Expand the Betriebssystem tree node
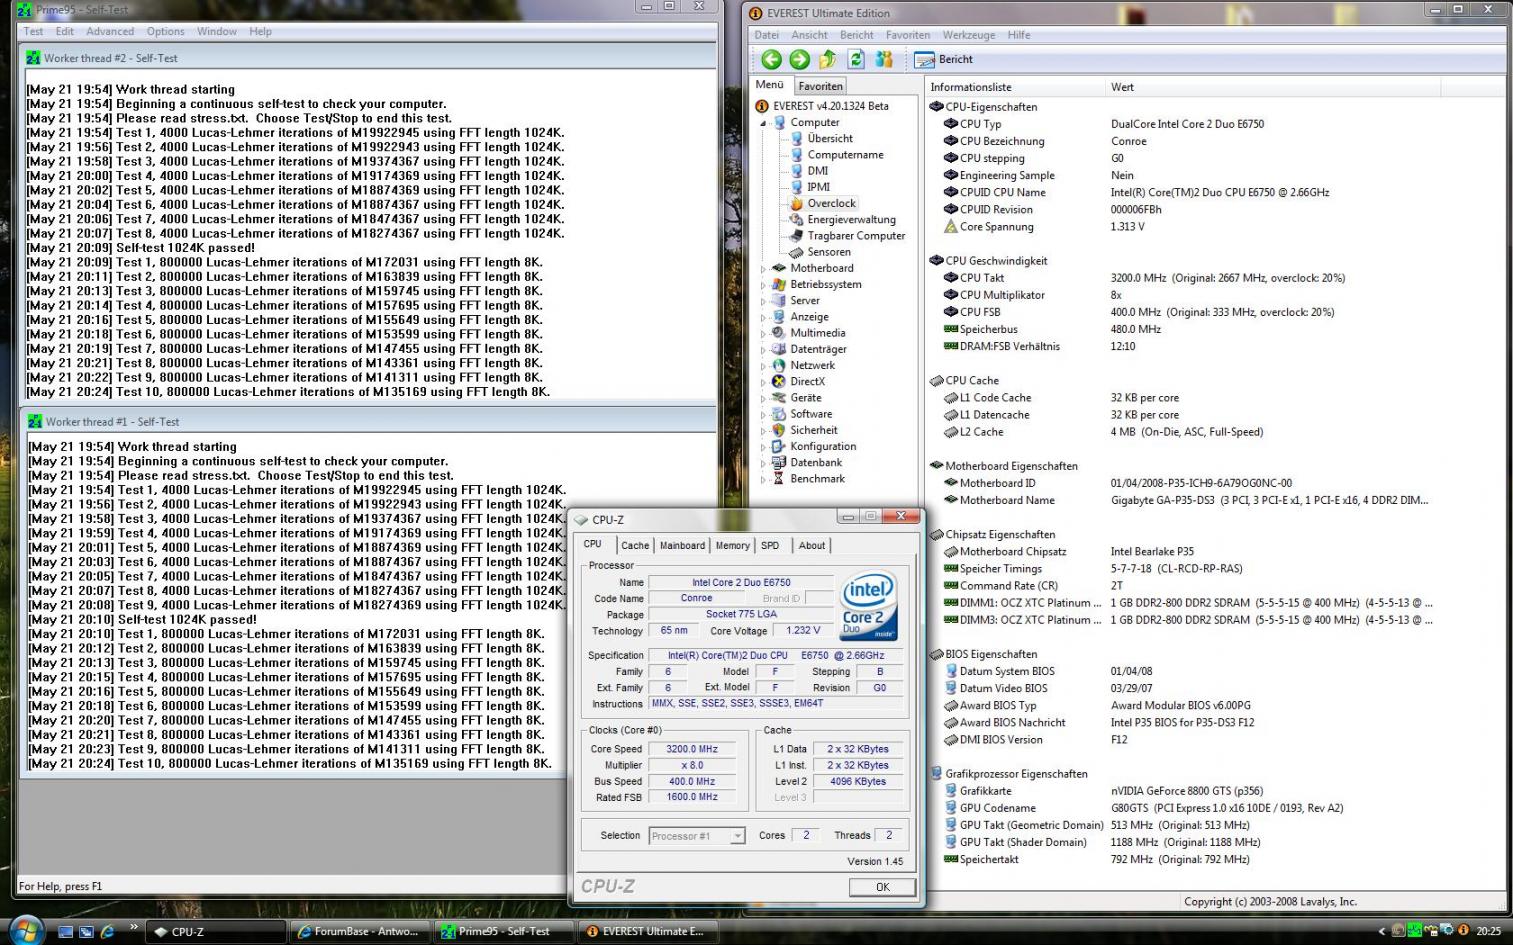The height and width of the screenshot is (945, 1513). [x=763, y=285]
